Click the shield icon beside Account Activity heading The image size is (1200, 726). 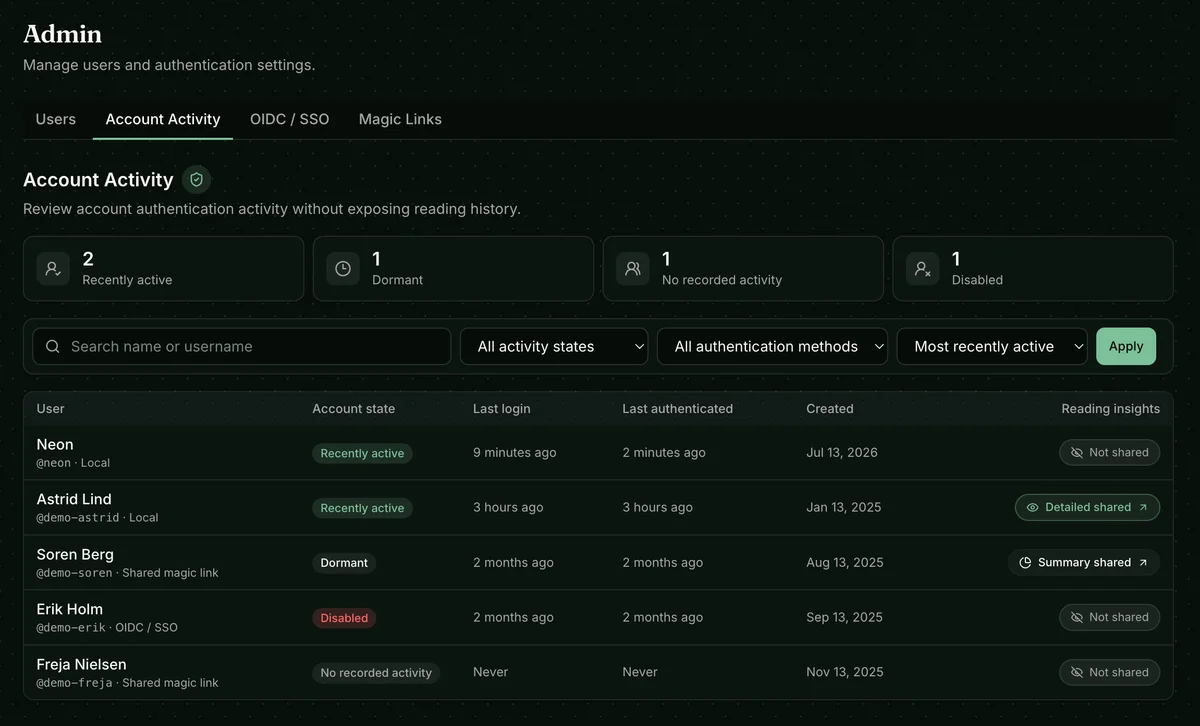coord(197,179)
